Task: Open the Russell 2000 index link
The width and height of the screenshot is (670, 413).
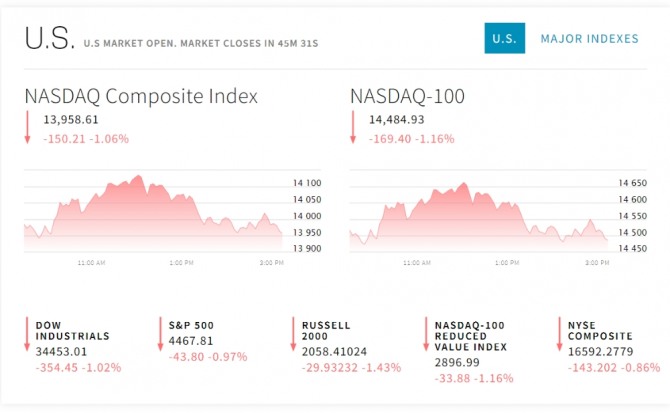Action: (326, 331)
